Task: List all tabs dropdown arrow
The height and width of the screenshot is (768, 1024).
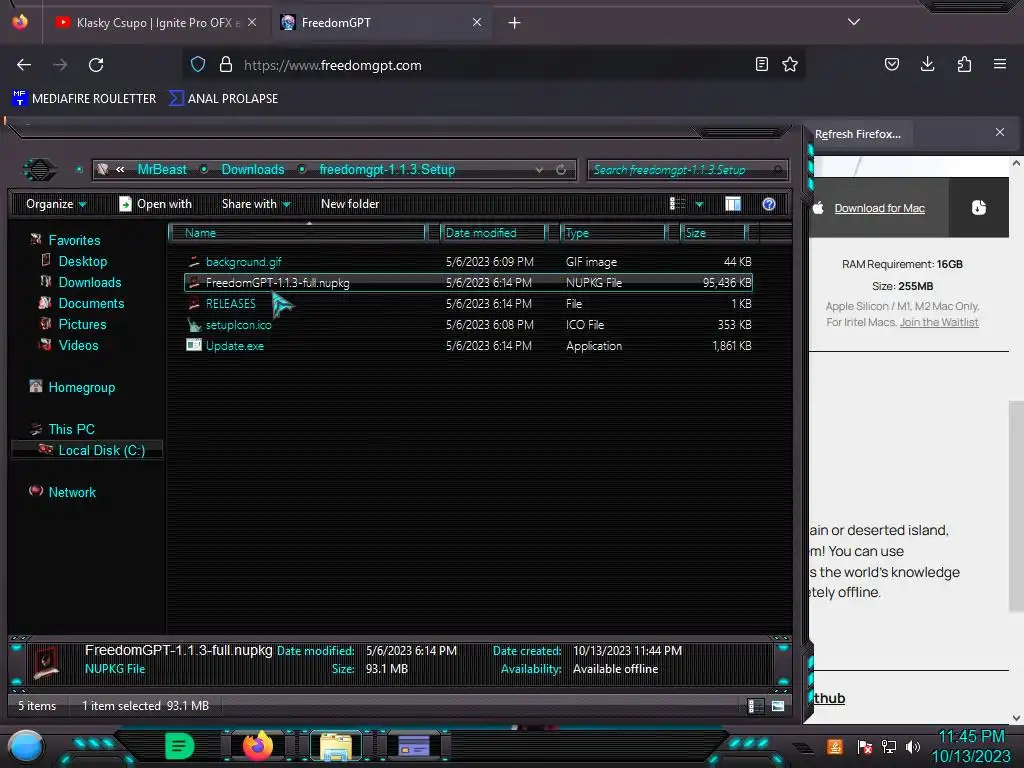Action: (853, 22)
